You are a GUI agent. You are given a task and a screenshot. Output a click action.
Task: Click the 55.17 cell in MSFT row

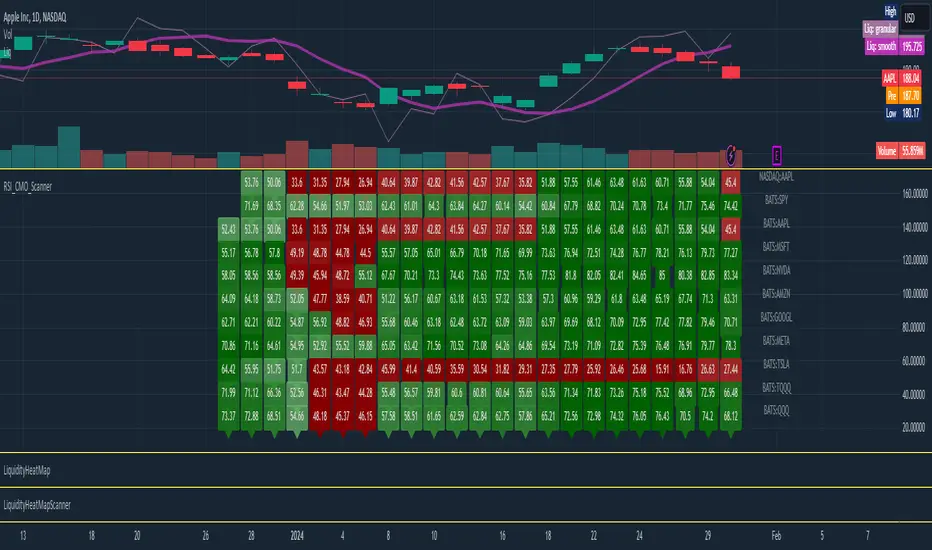228,253
